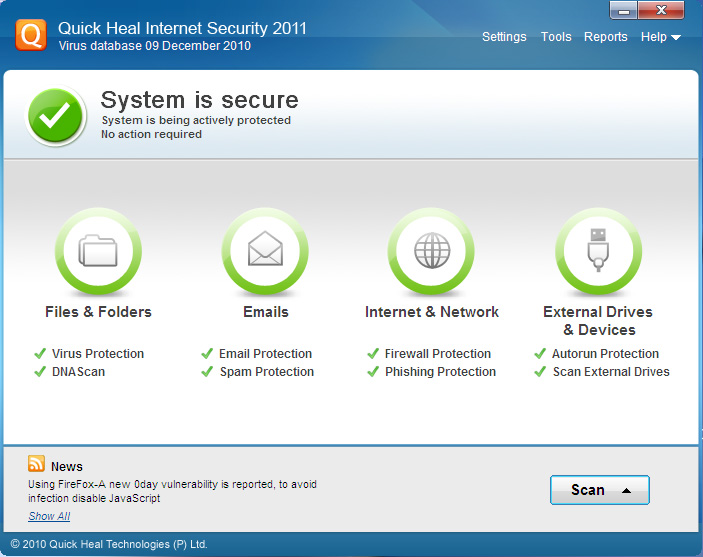Select the Autorun Protection label

click(x=605, y=353)
